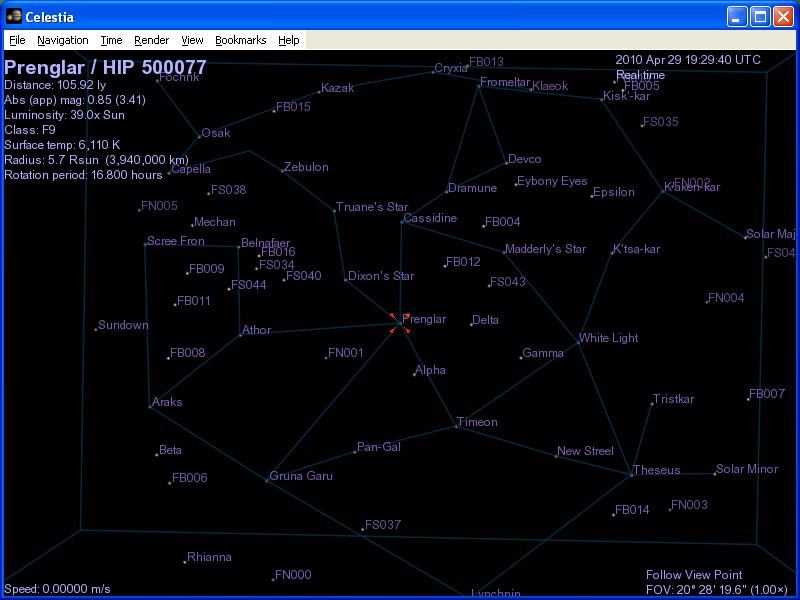The image size is (800, 600).
Task: Select the Gamma star label
Action: point(543,353)
